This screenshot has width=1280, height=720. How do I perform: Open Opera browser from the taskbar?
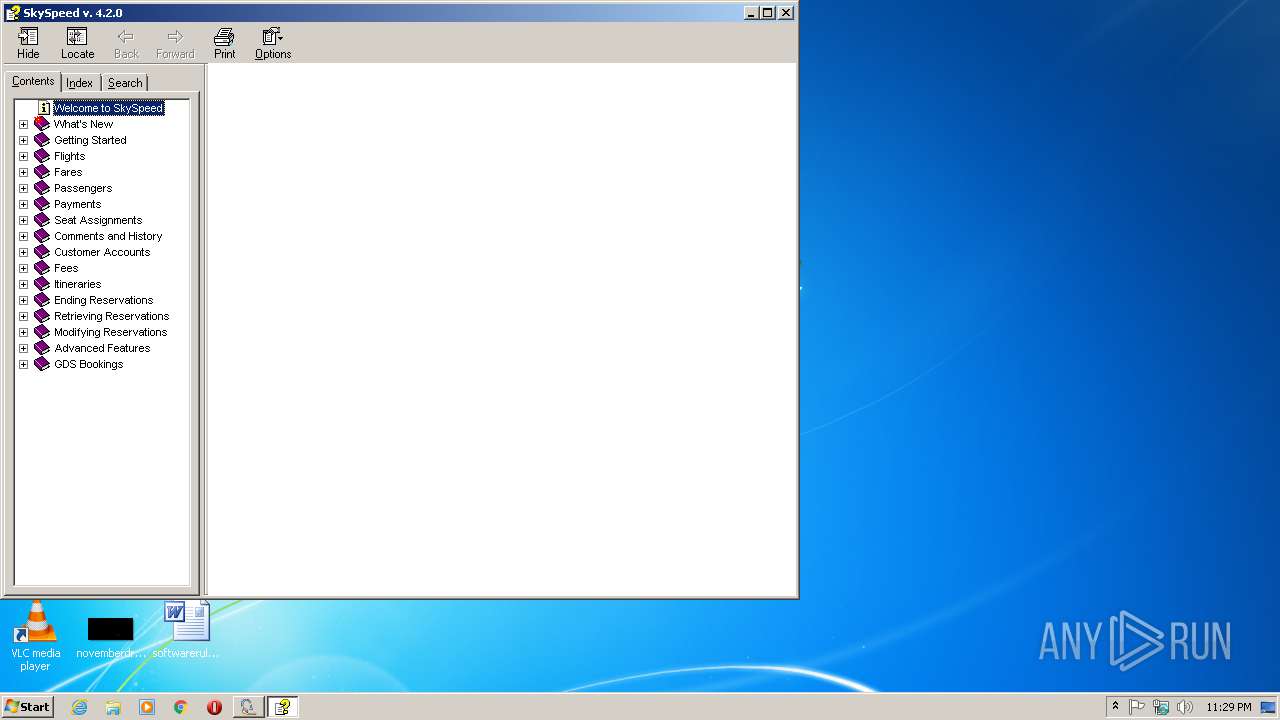[x=214, y=707]
